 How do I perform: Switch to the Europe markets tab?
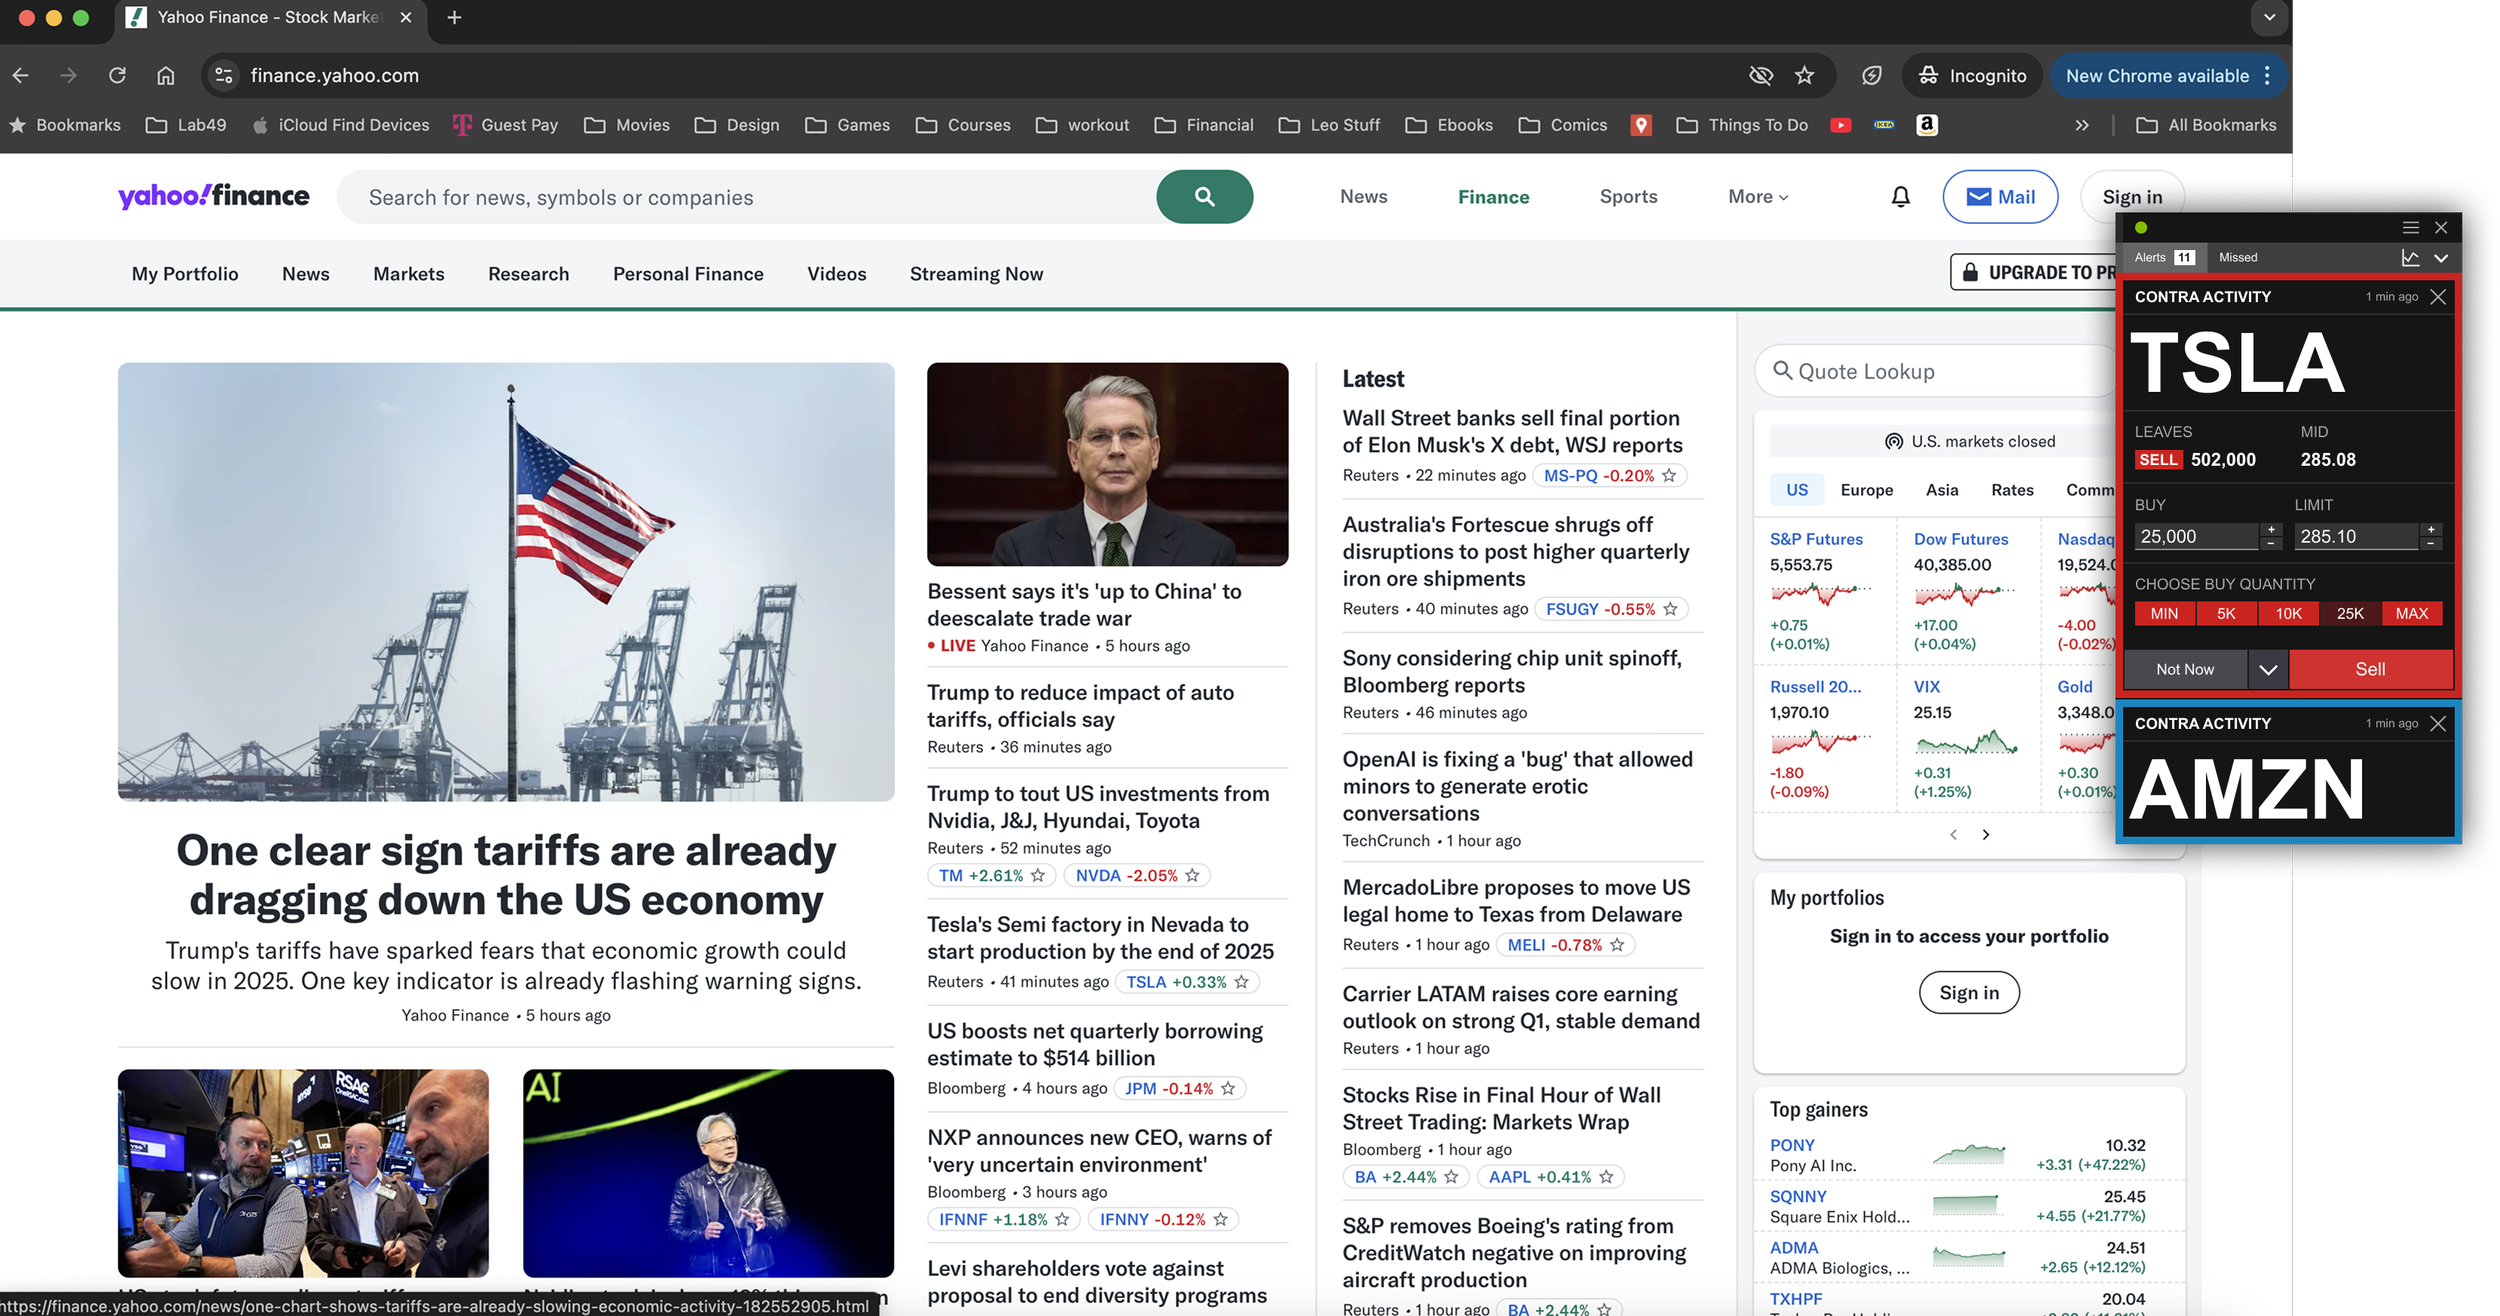1866,490
